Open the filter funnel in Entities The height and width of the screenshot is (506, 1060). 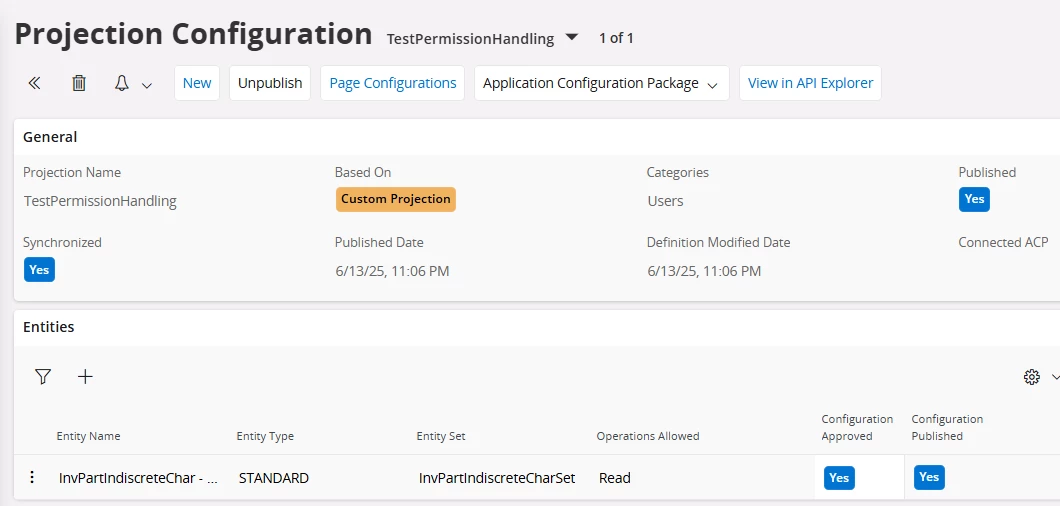pos(43,377)
